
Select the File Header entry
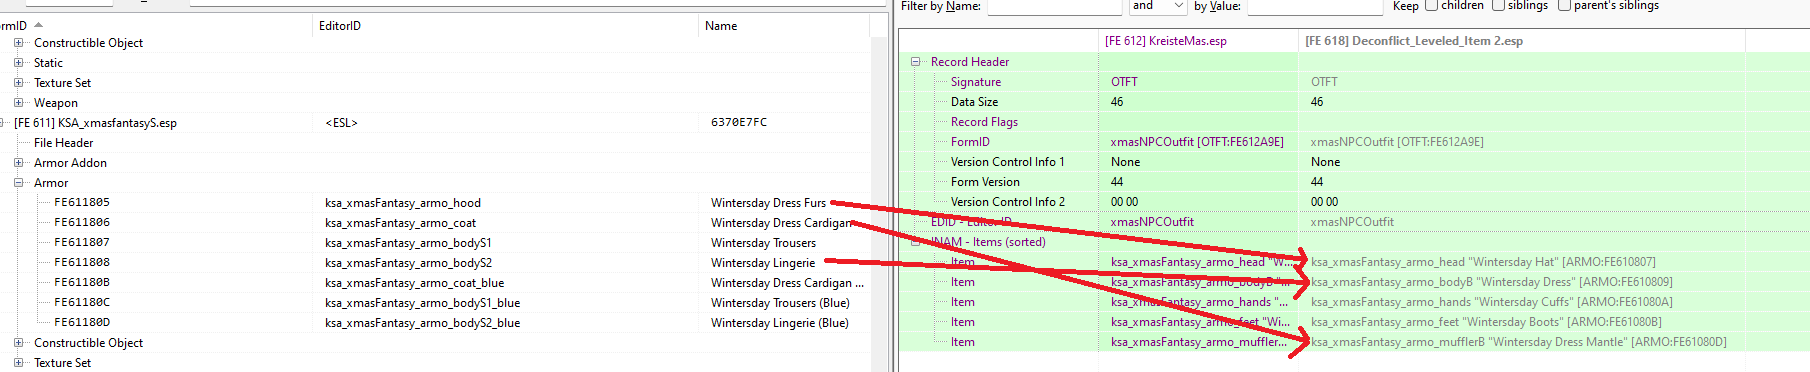[63, 143]
